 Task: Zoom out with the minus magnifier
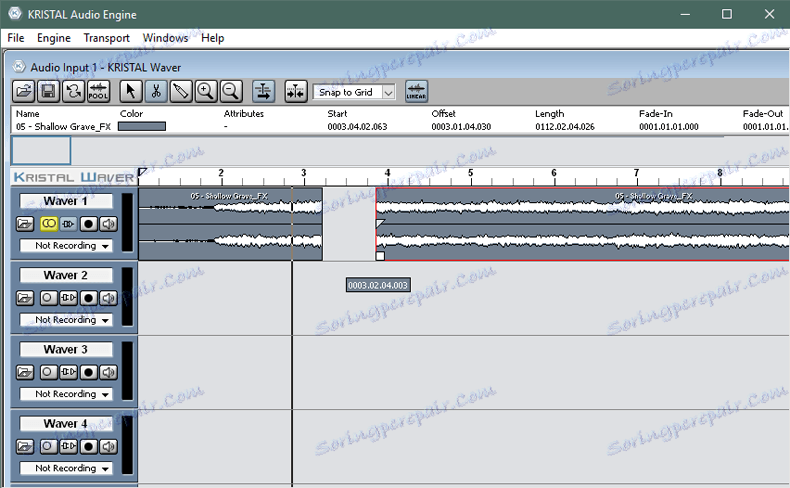231,92
